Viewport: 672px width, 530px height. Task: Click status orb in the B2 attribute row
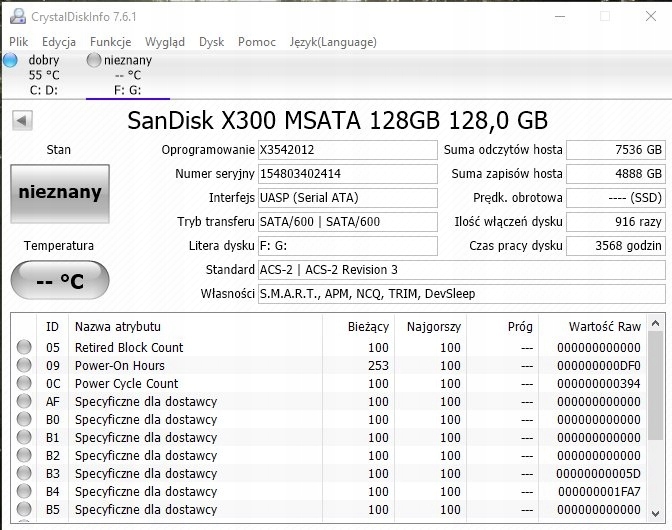tap(24, 455)
